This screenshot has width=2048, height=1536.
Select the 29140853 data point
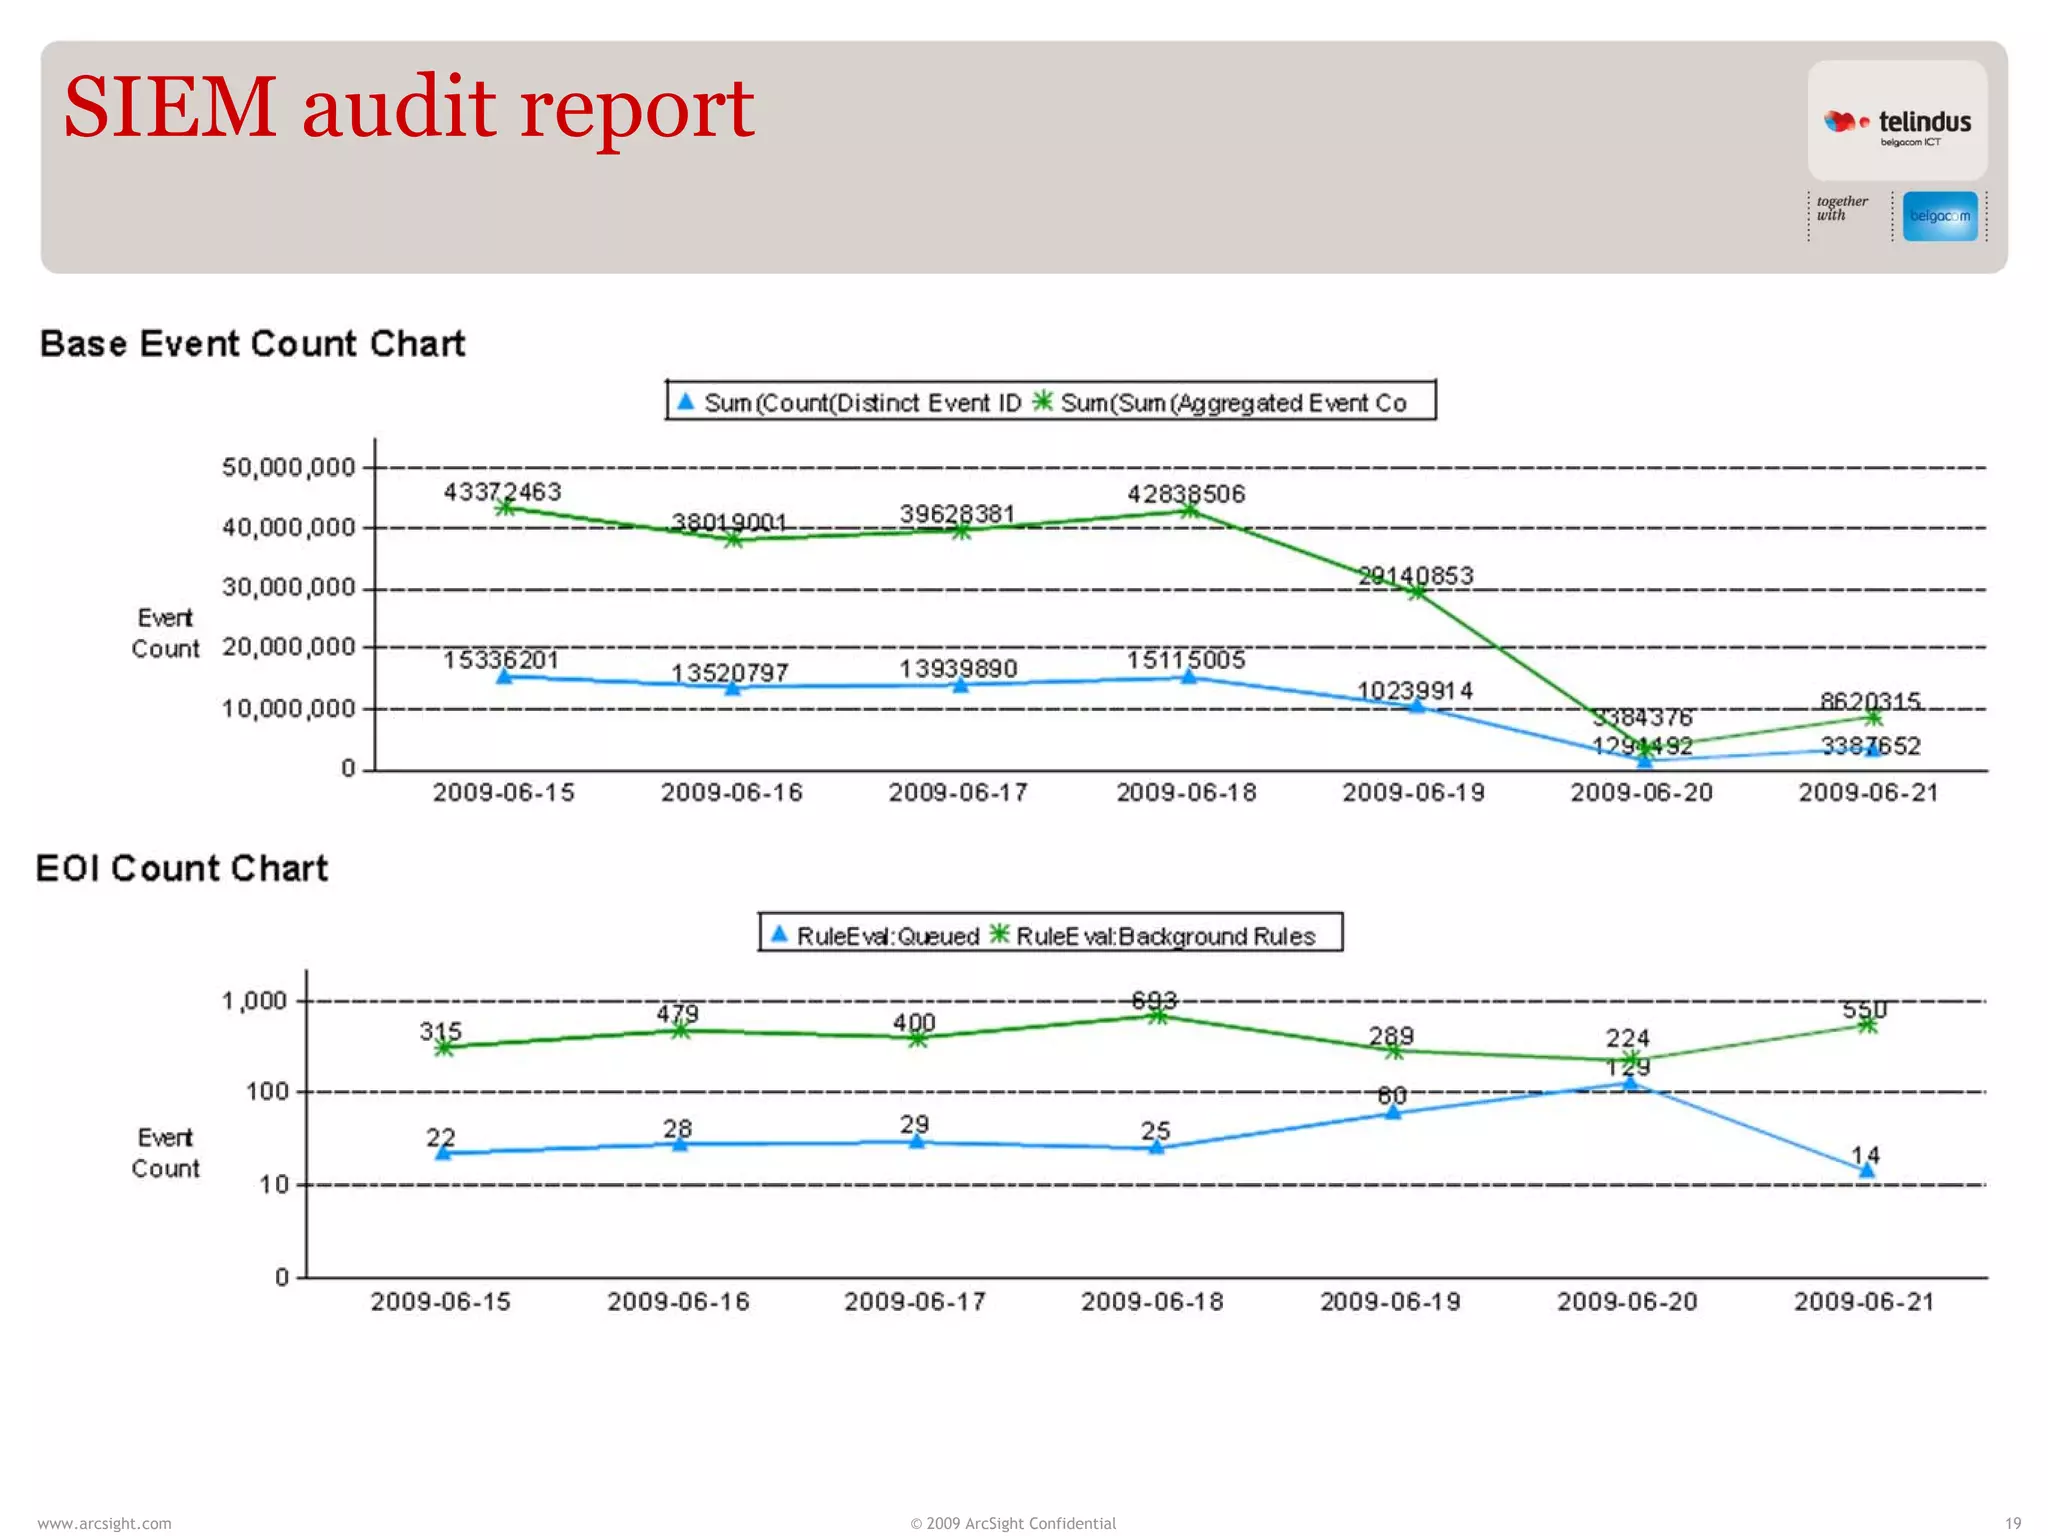tap(1417, 592)
